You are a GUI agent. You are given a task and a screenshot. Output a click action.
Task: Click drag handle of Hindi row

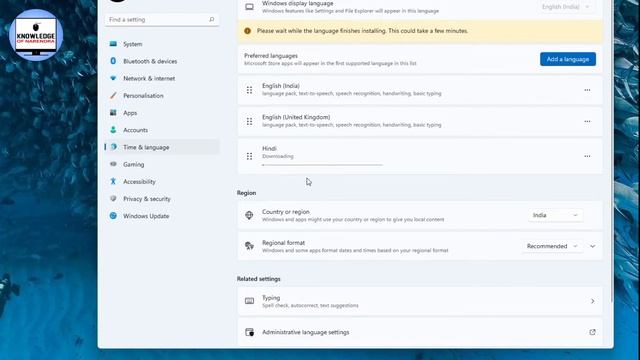coord(249,156)
